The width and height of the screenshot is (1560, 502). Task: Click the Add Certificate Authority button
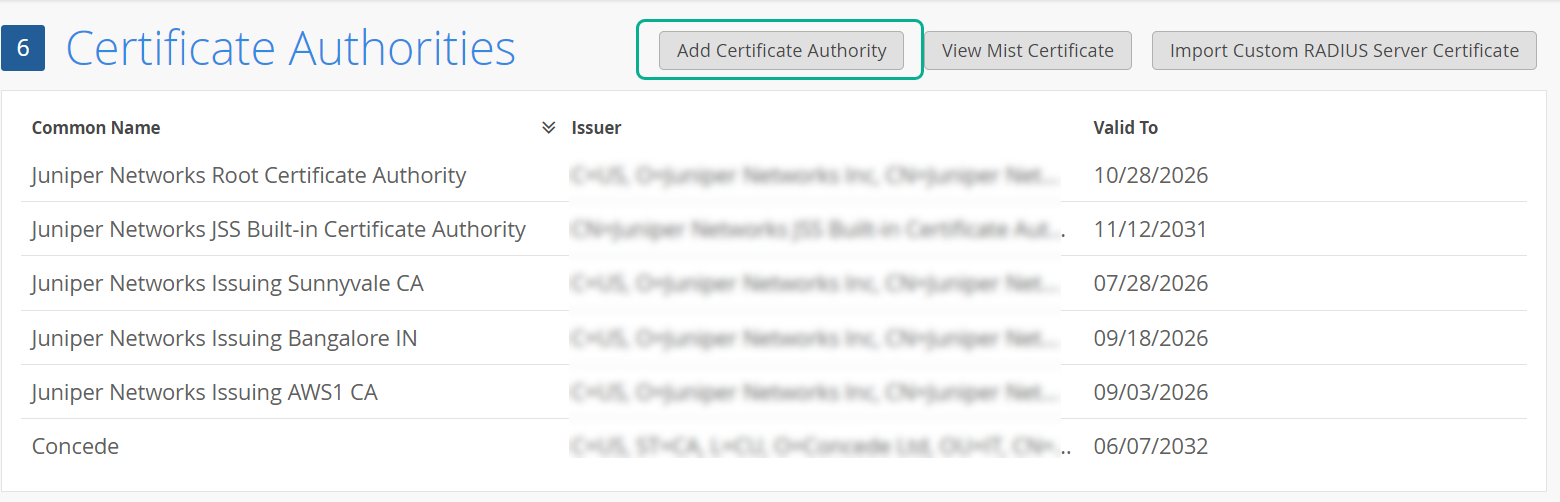coord(781,50)
